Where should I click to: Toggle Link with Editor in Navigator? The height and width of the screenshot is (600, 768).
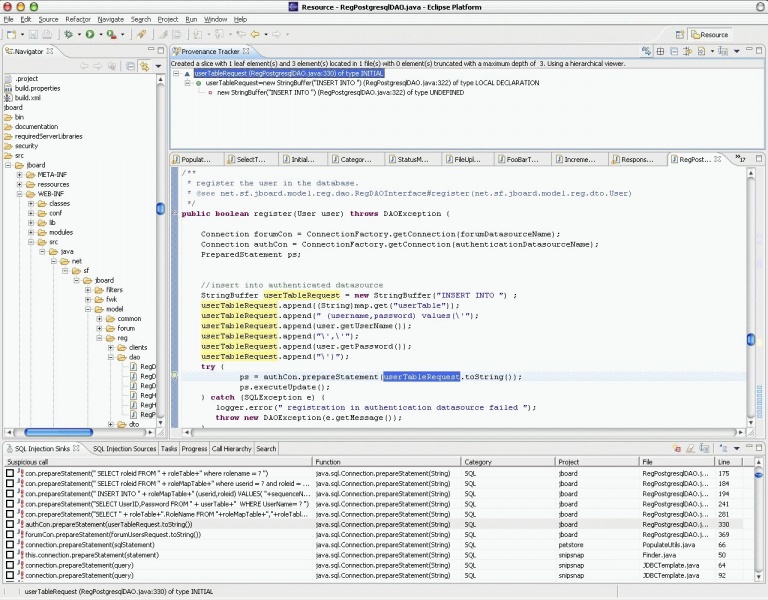point(144,66)
